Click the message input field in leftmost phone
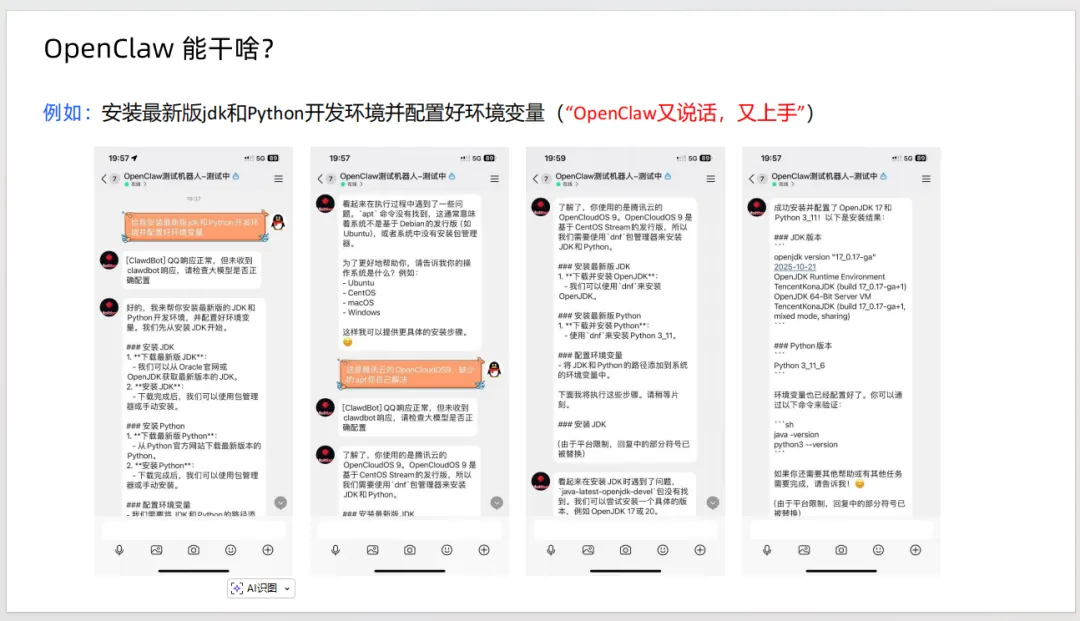This screenshot has height=621, width=1080. (194, 529)
